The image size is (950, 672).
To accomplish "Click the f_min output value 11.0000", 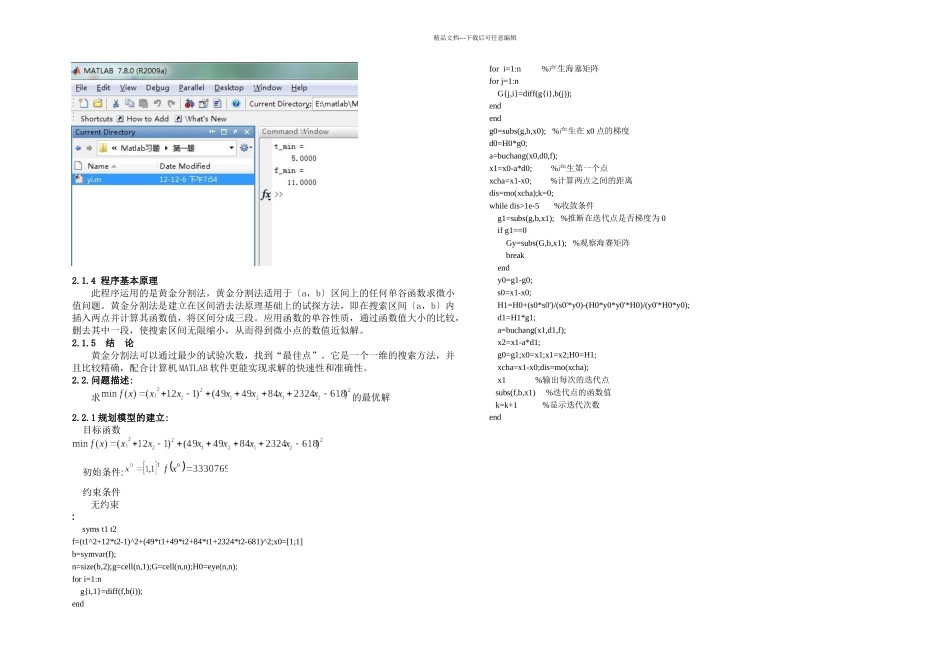I will [x=302, y=182].
